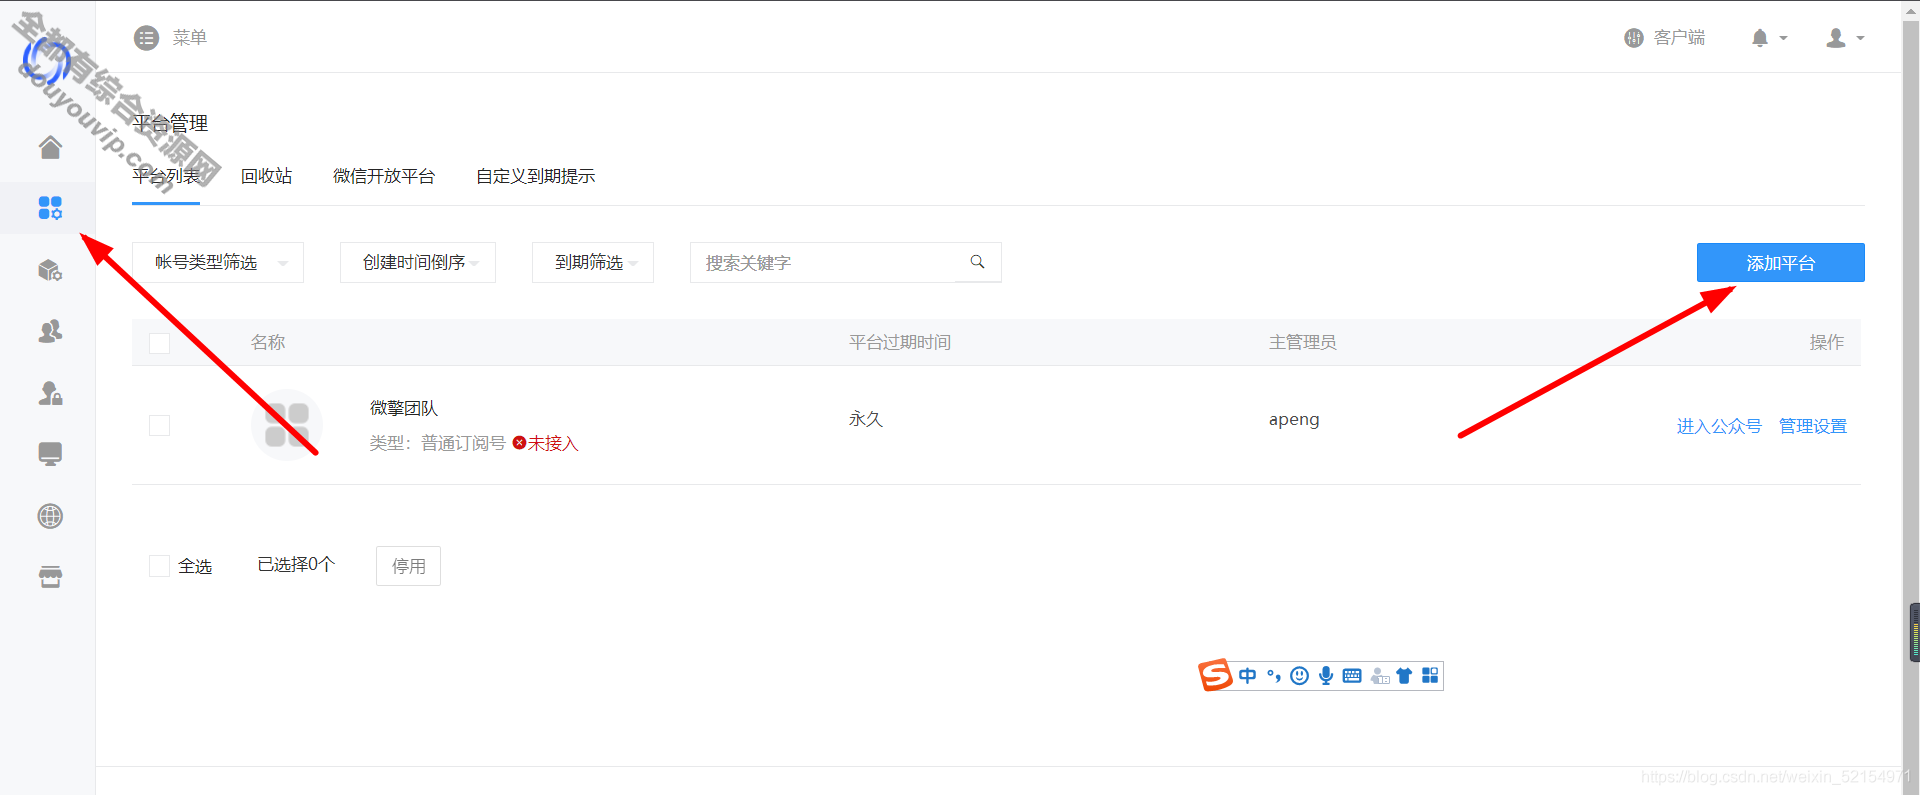Open the user management sidebar icon
Viewport: 1920px width, 795px height.
[50, 331]
